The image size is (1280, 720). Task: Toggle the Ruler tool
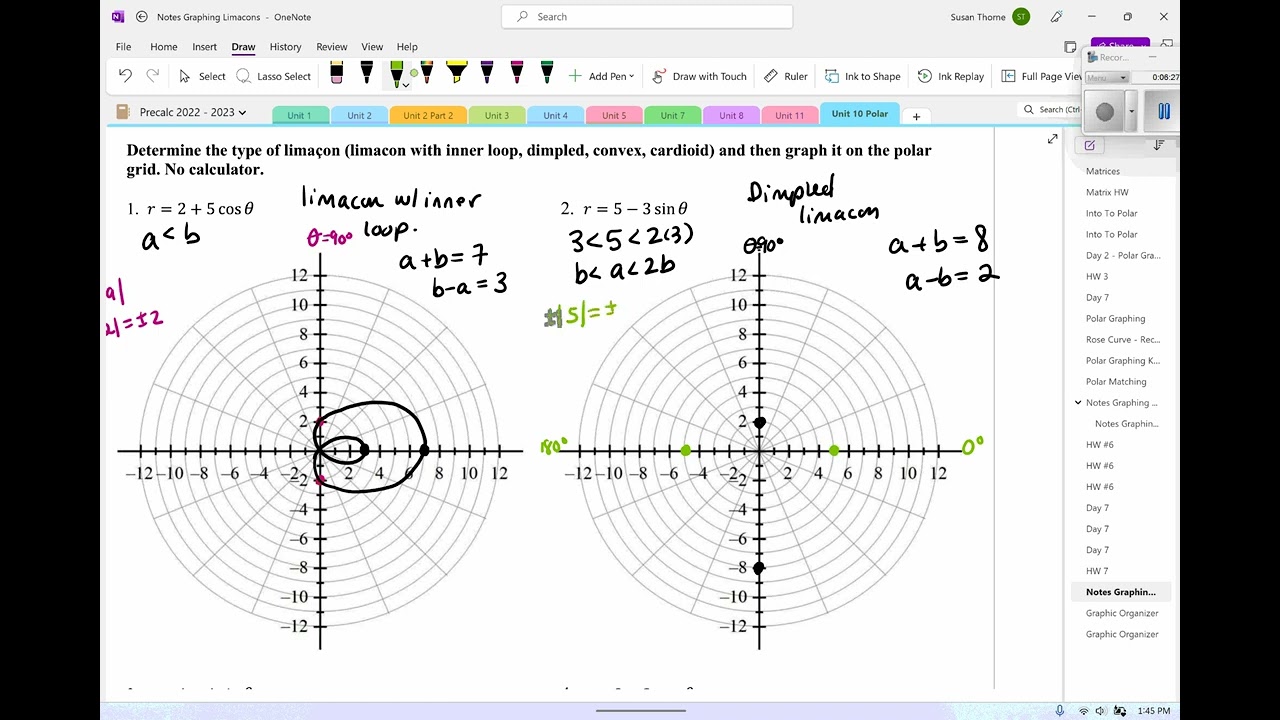coord(785,76)
